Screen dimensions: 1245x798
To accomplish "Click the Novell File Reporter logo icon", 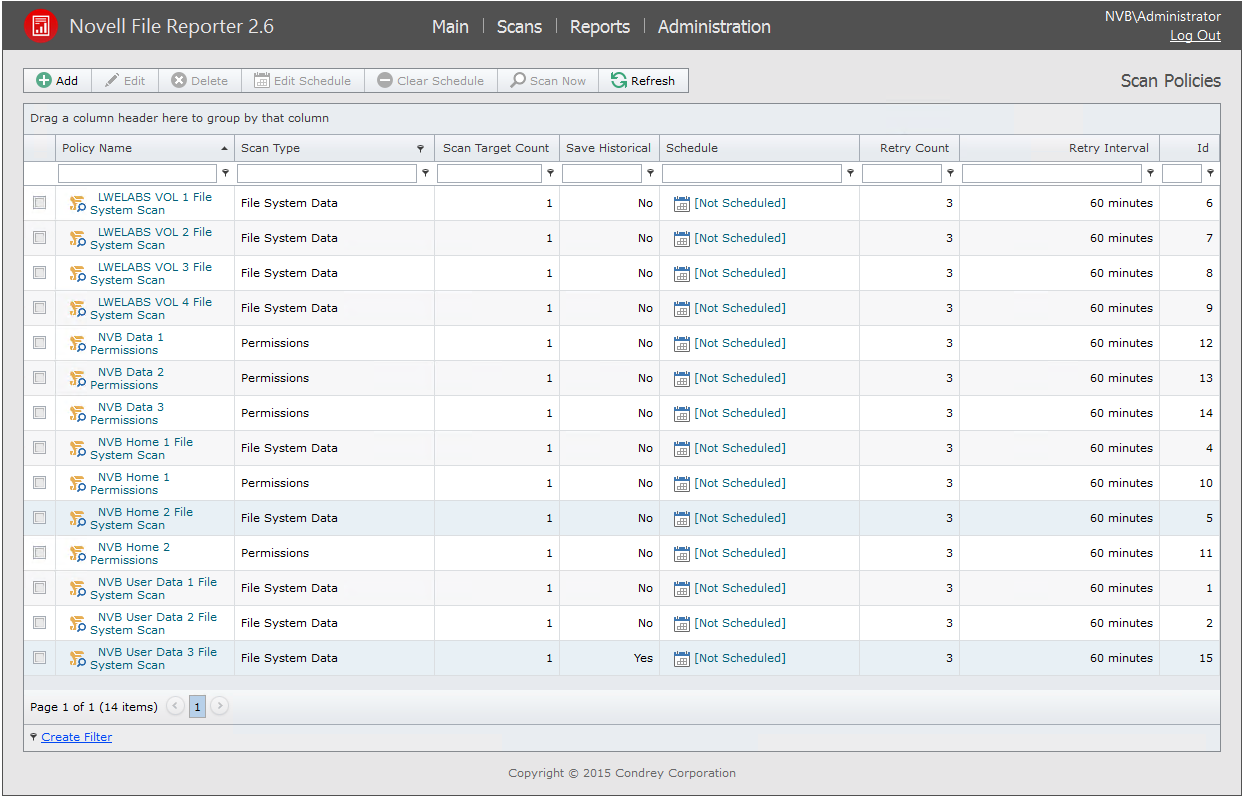I will (x=40, y=26).
